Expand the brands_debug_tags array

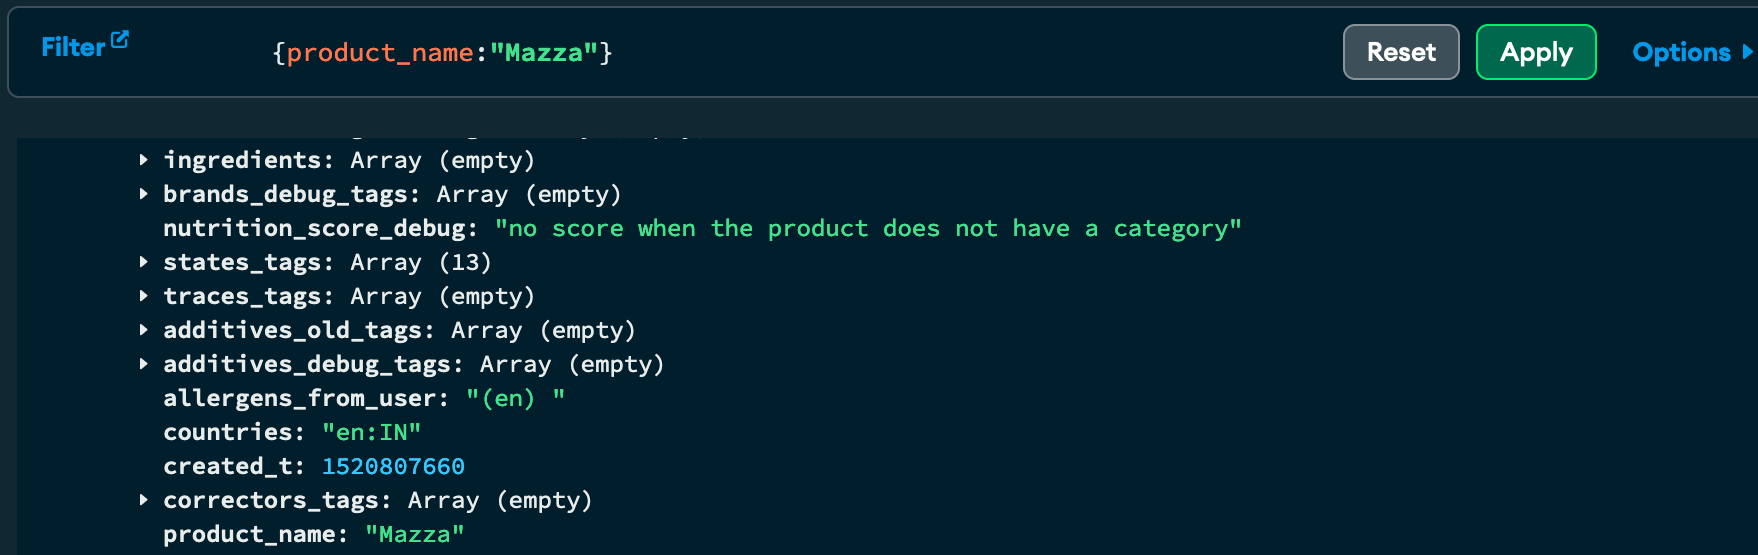(144, 194)
